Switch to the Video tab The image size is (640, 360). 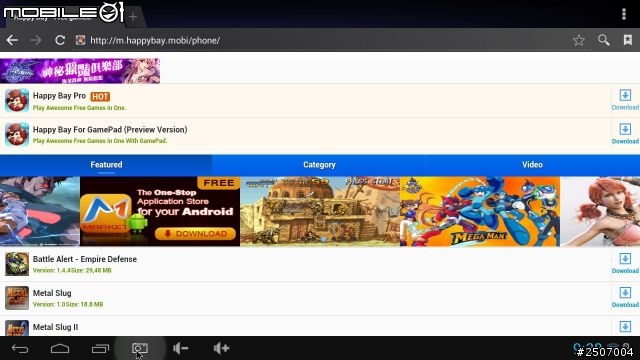tap(532, 165)
